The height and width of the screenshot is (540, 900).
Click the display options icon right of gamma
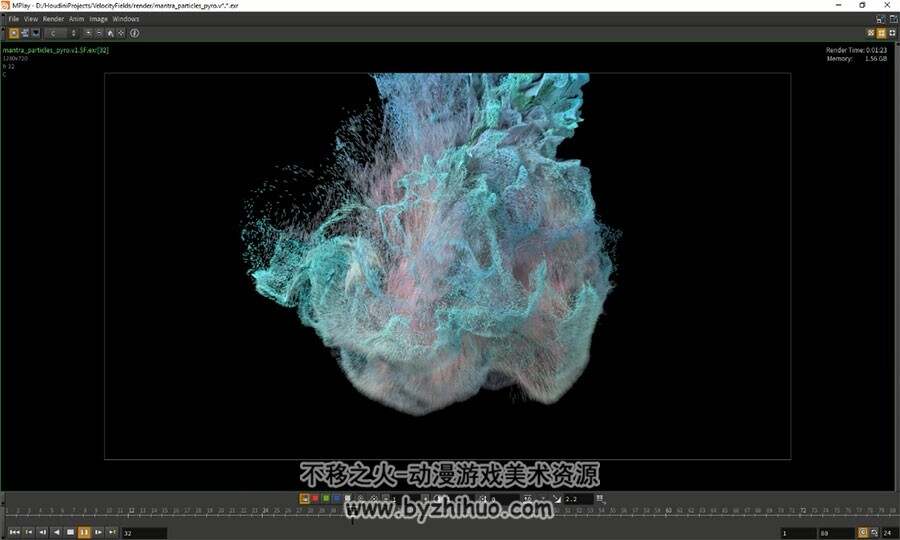[600, 499]
